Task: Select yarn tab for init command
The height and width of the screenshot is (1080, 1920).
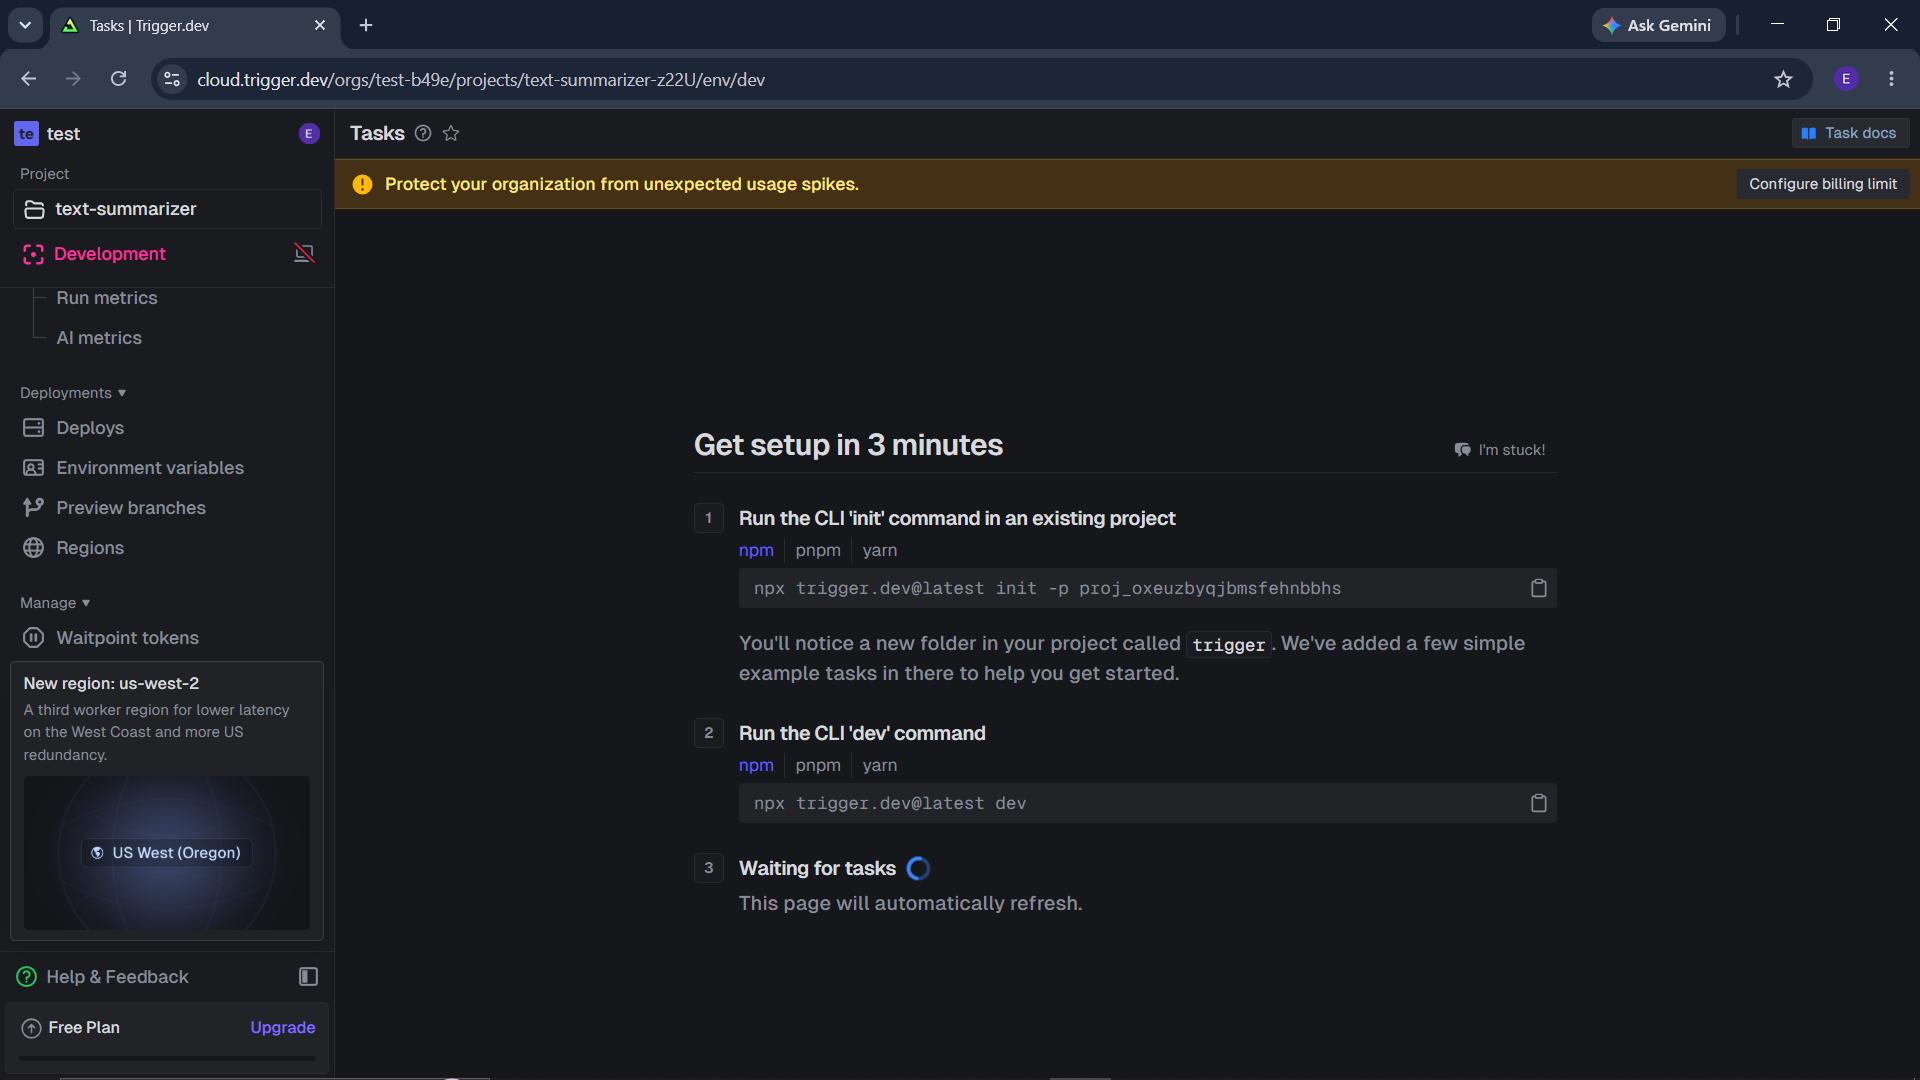Action: click(x=880, y=551)
